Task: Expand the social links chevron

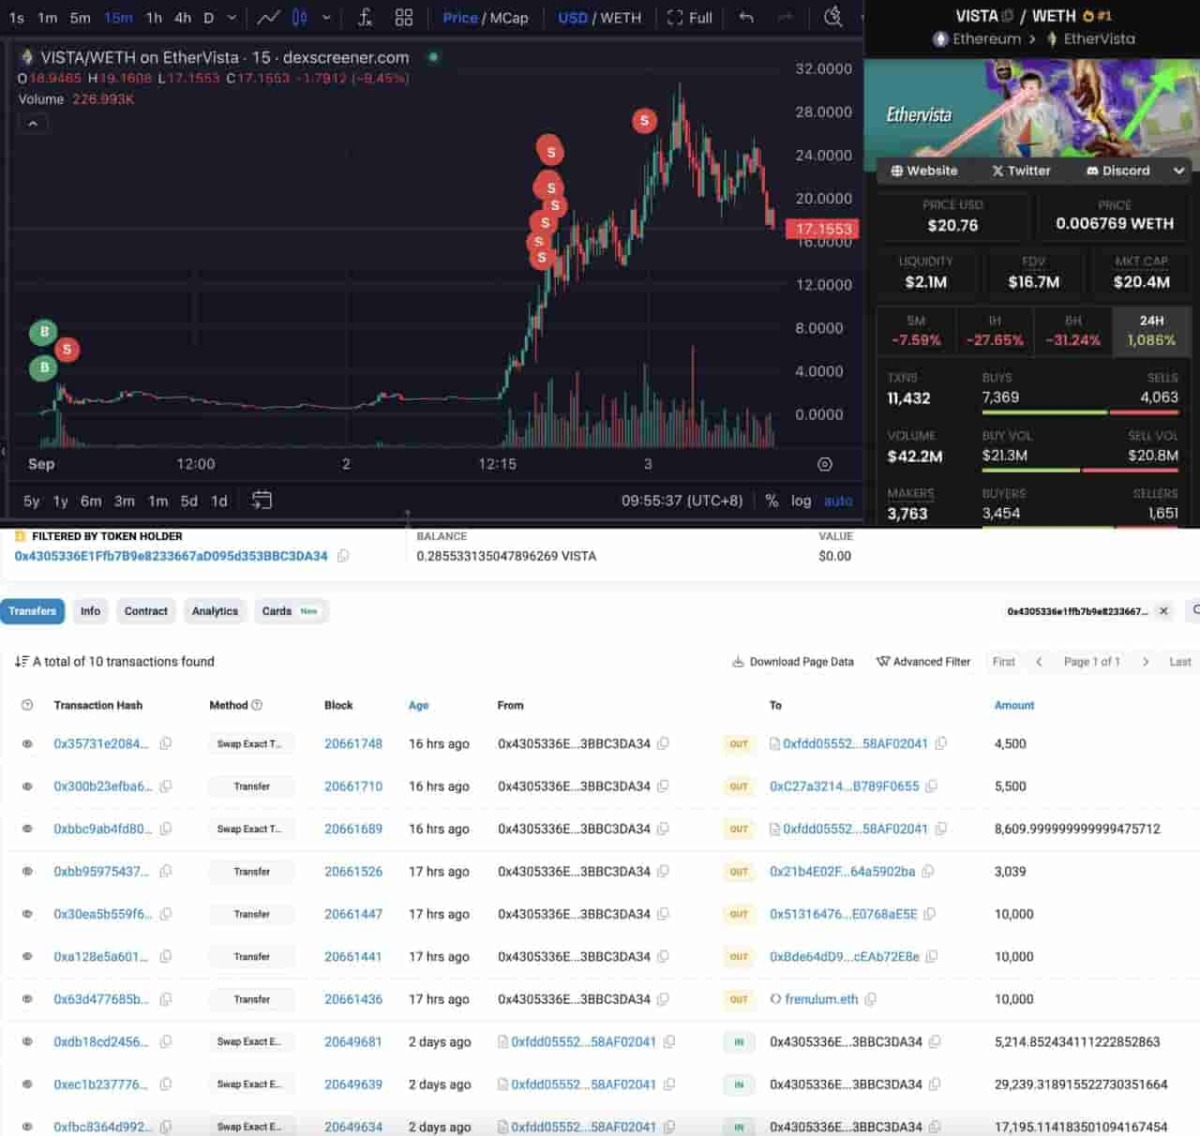Action: 1179,171
